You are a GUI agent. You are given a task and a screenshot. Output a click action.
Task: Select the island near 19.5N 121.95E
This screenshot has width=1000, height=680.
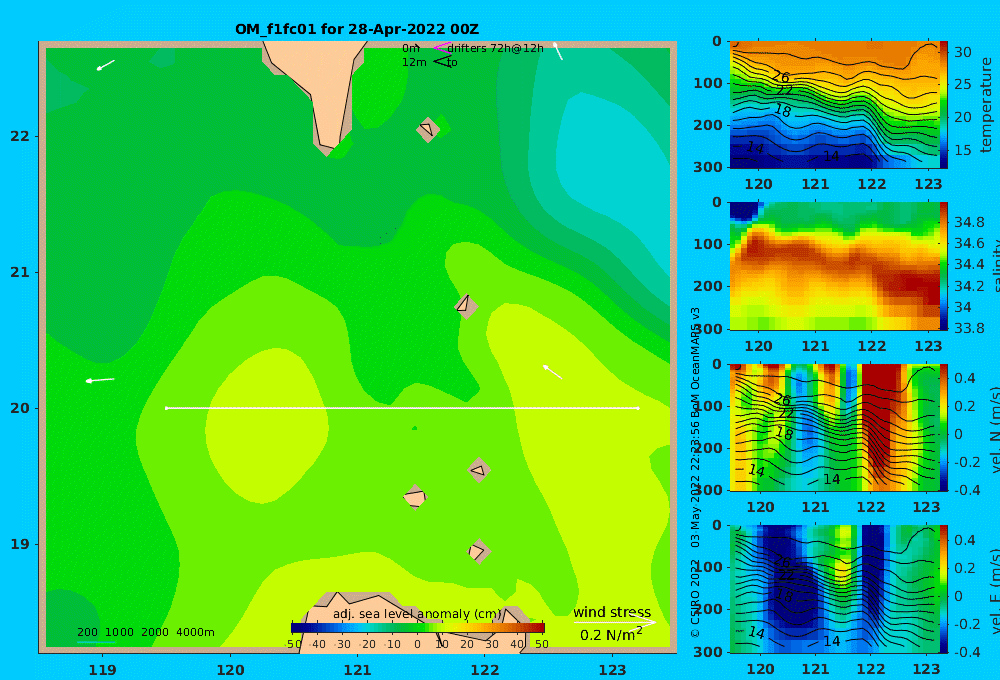(479, 470)
